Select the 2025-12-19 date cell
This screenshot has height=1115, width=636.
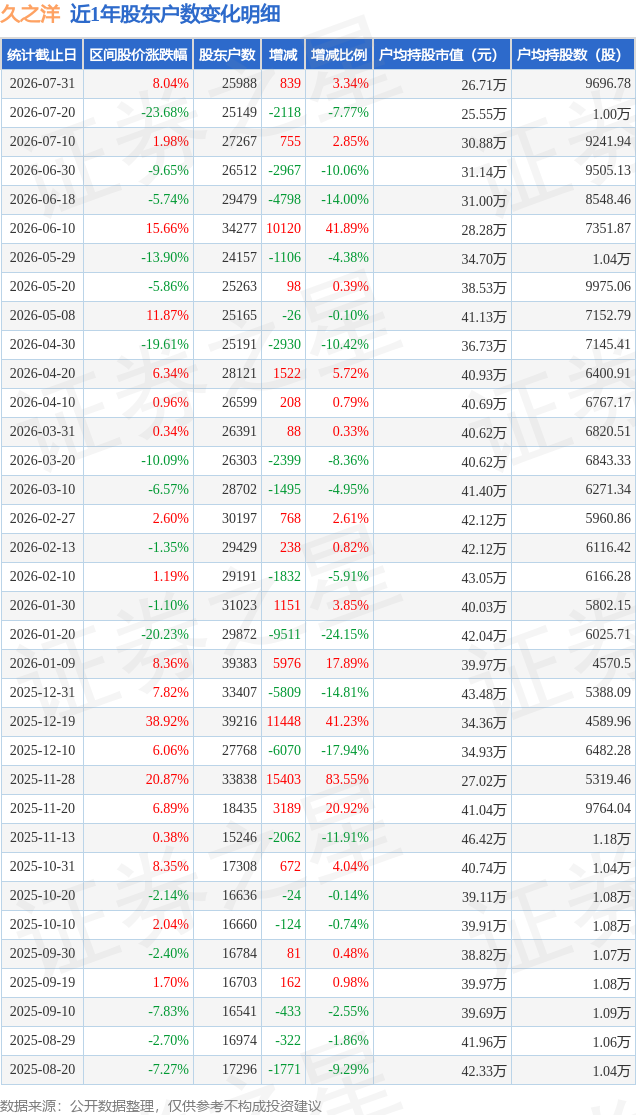tap(42, 722)
